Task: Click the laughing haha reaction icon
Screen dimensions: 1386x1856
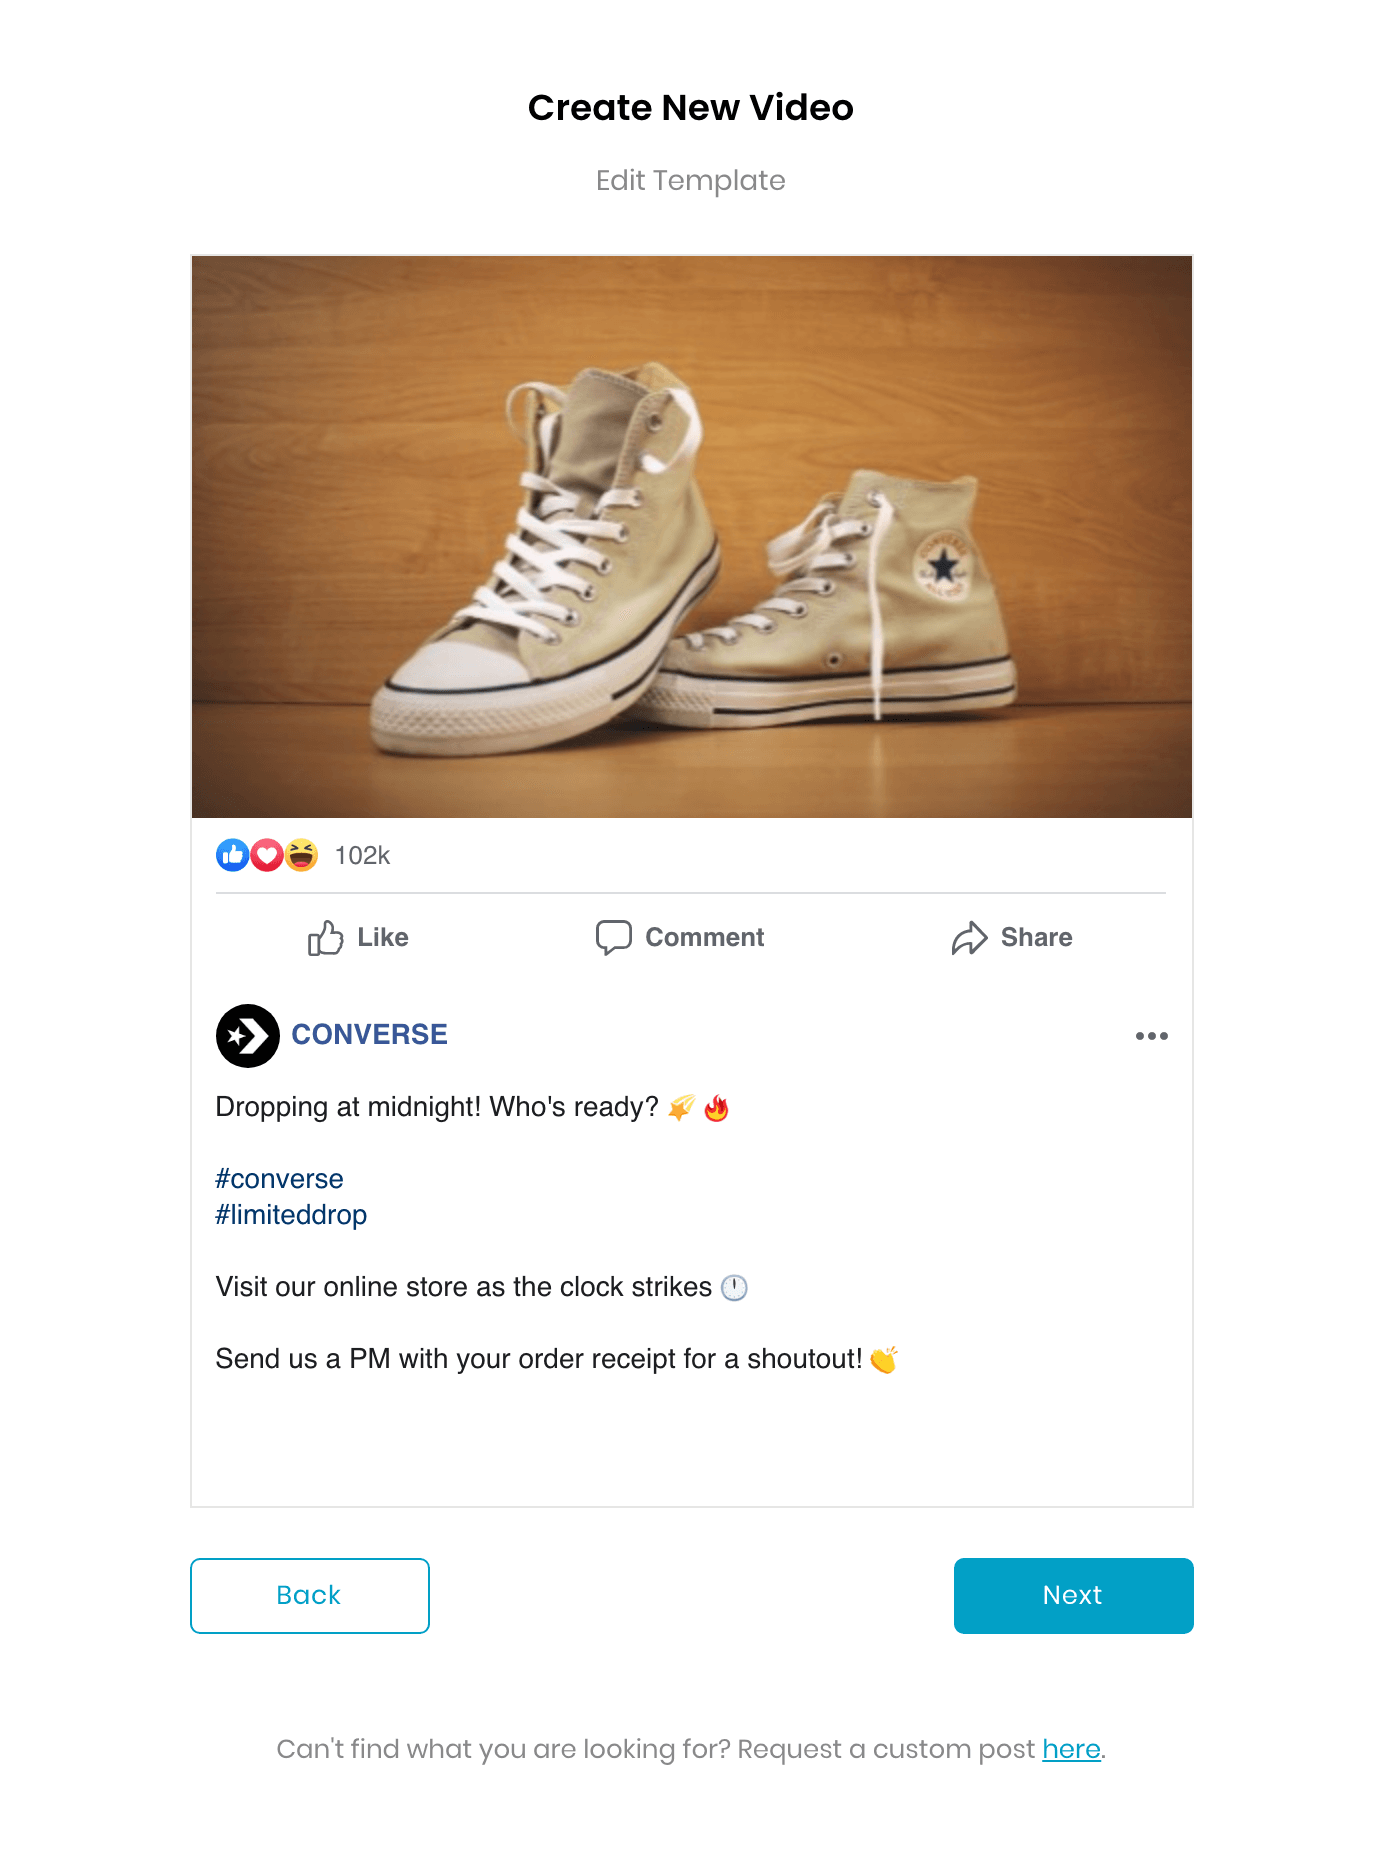Action: coord(302,855)
